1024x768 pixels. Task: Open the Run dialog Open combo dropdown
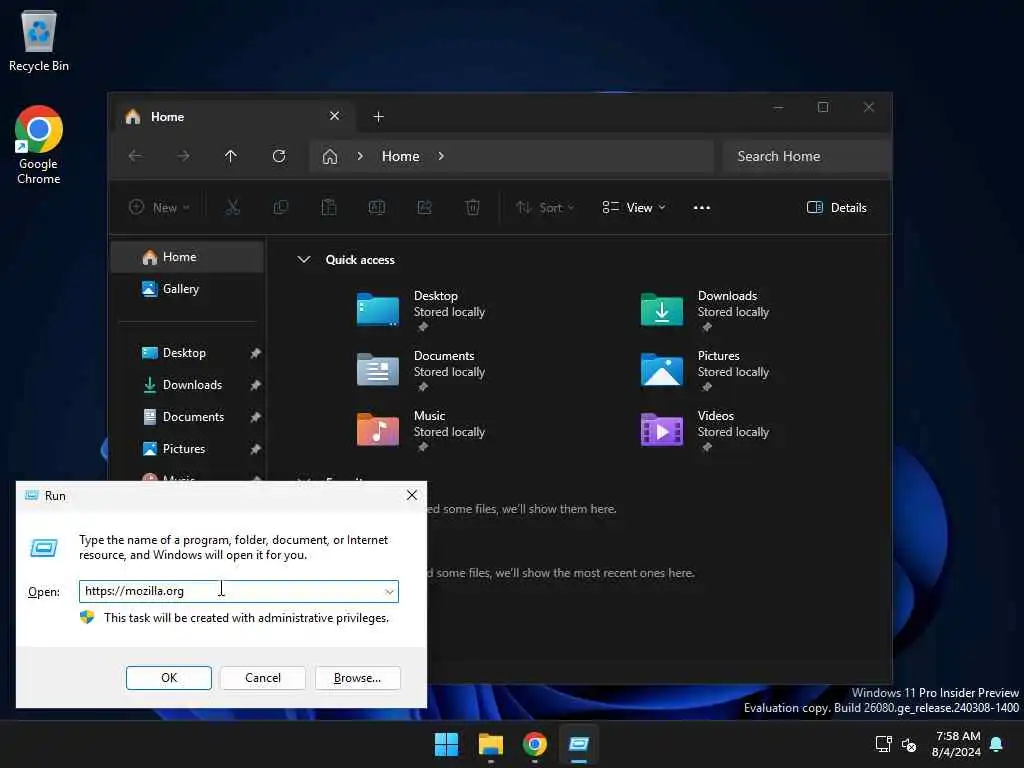coord(389,592)
